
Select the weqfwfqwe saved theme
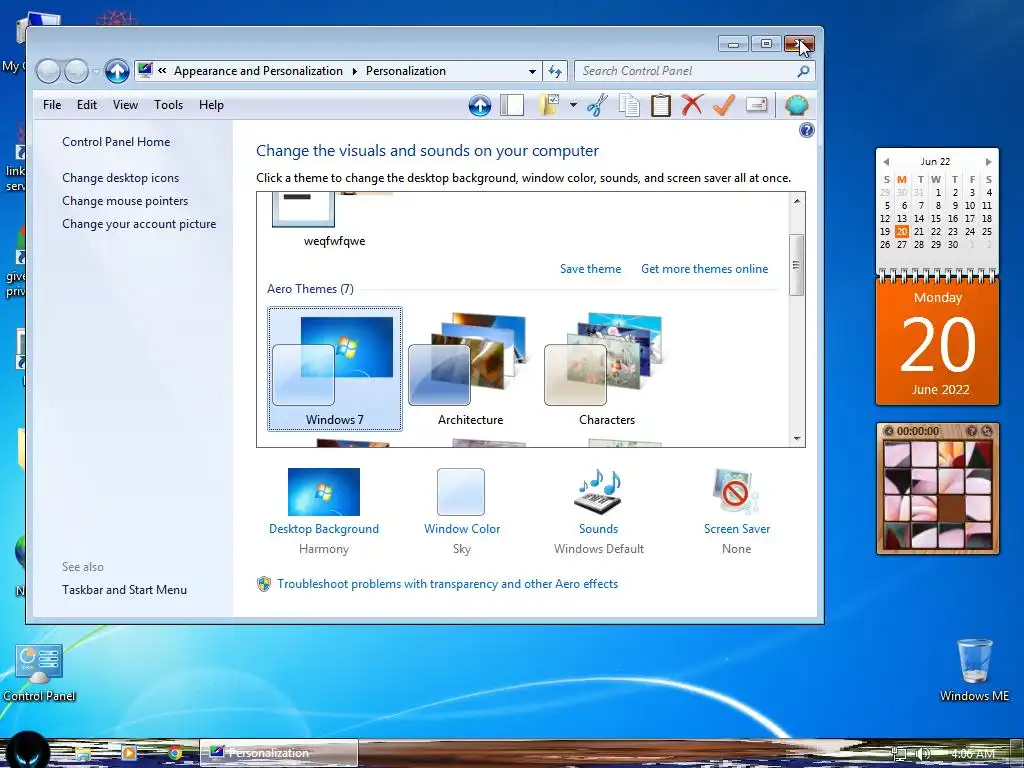click(334, 222)
